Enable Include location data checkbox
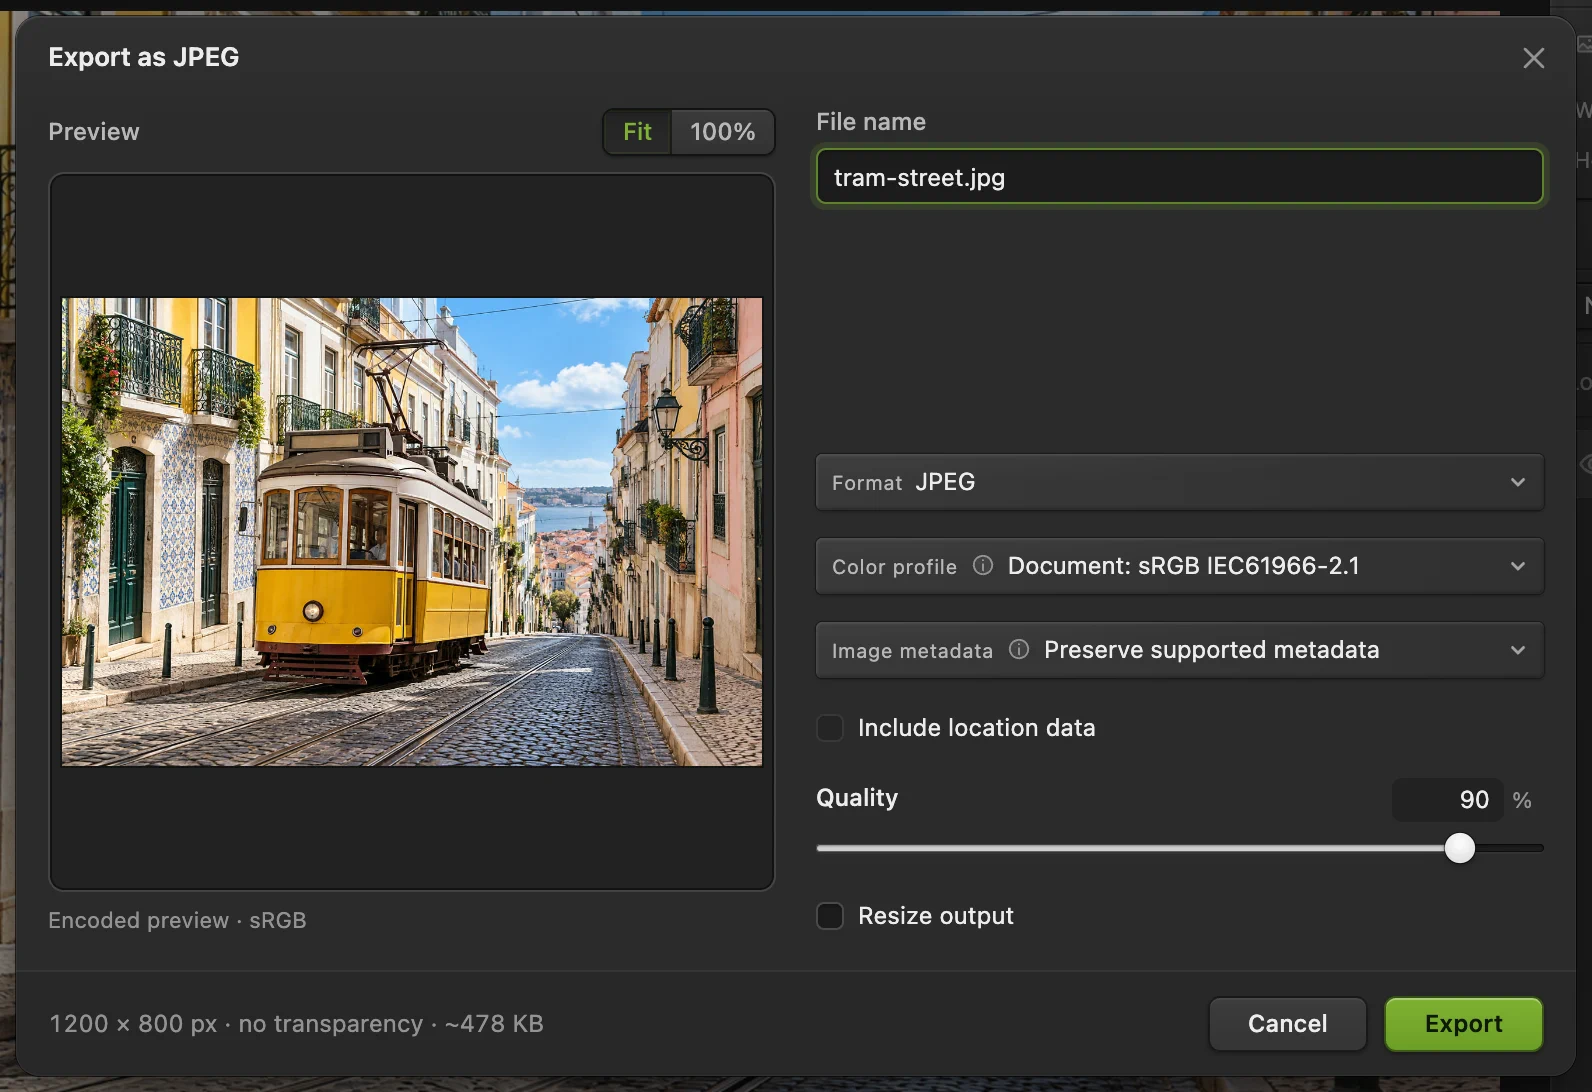The width and height of the screenshot is (1592, 1092). (830, 728)
